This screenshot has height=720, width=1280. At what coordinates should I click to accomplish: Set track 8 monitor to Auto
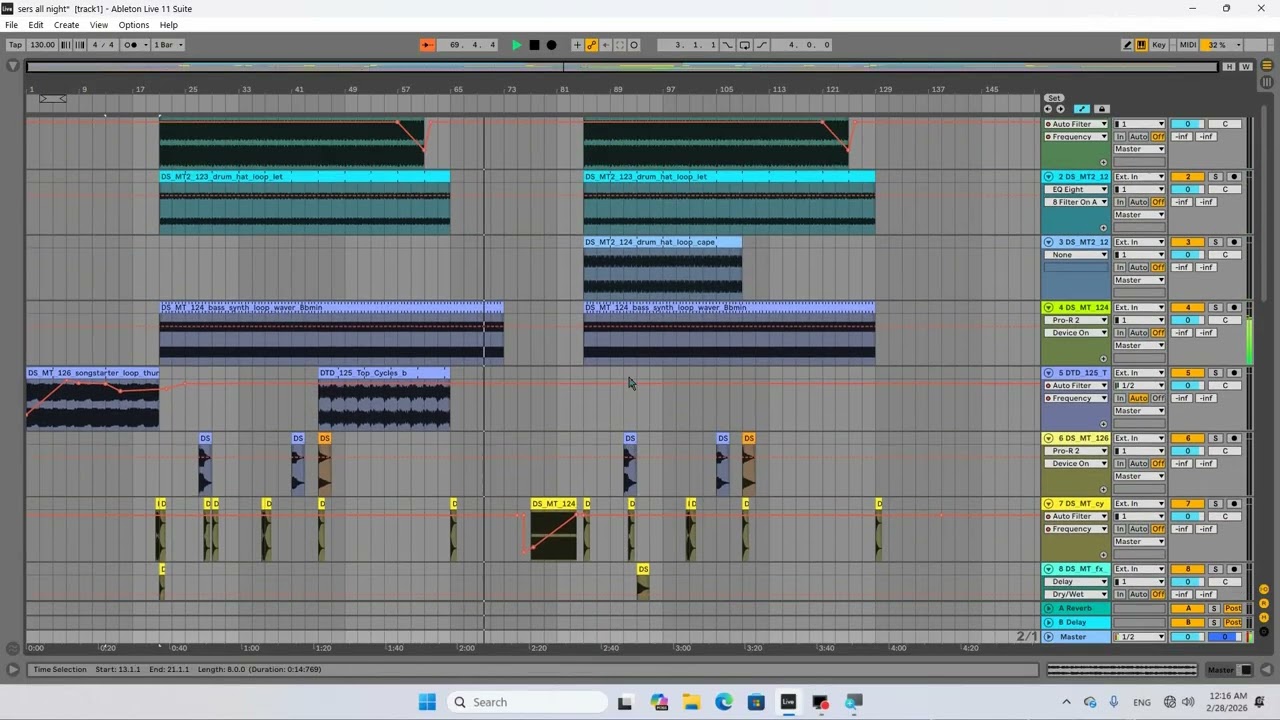click(x=1139, y=594)
